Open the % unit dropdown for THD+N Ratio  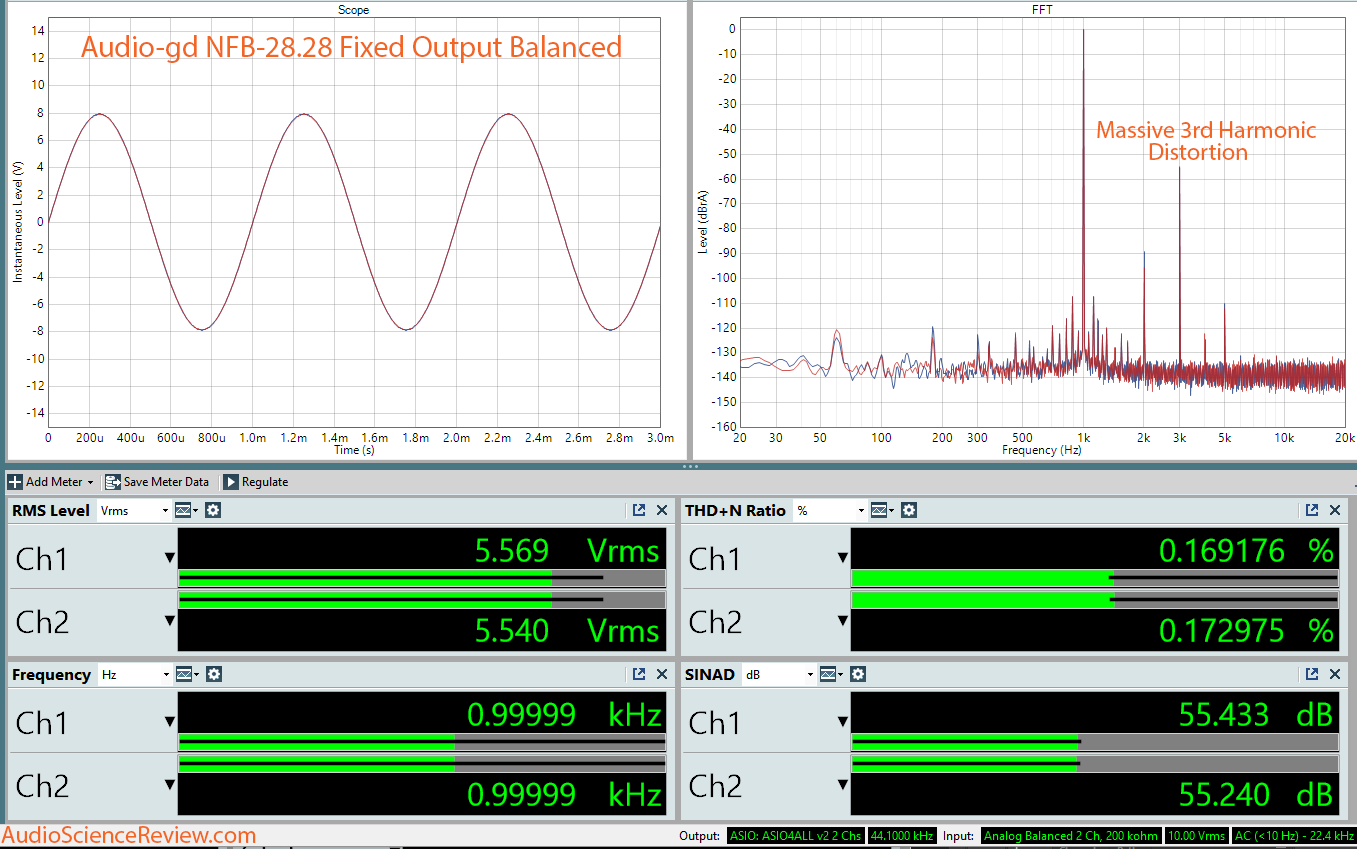pyautogui.click(x=830, y=510)
